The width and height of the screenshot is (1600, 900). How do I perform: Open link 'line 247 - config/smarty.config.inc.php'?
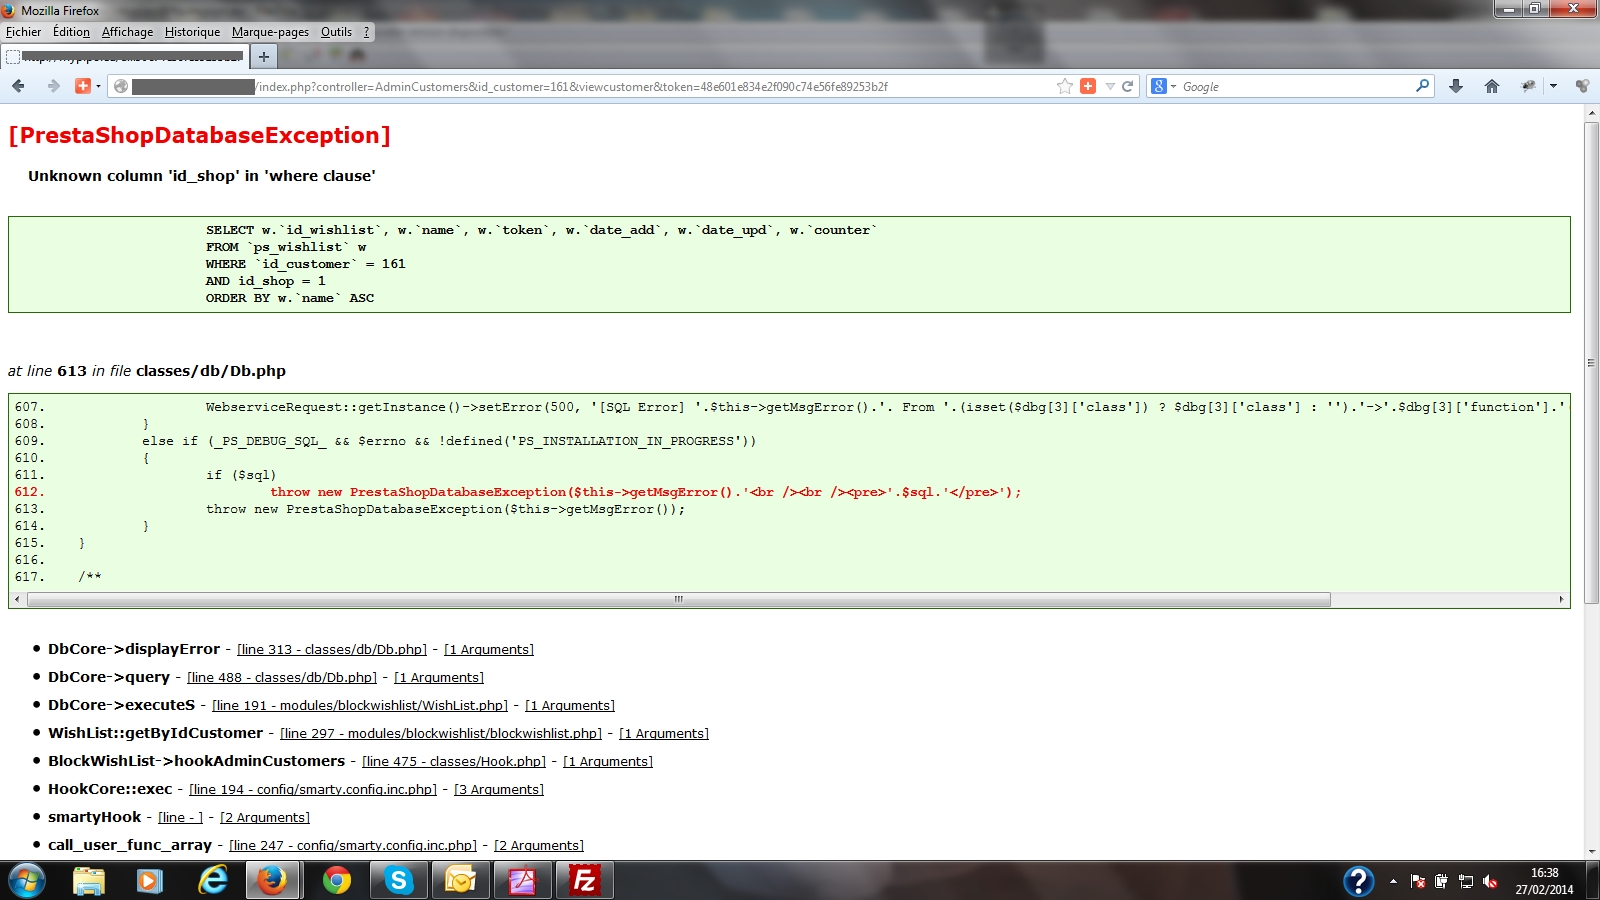tap(353, 845)
